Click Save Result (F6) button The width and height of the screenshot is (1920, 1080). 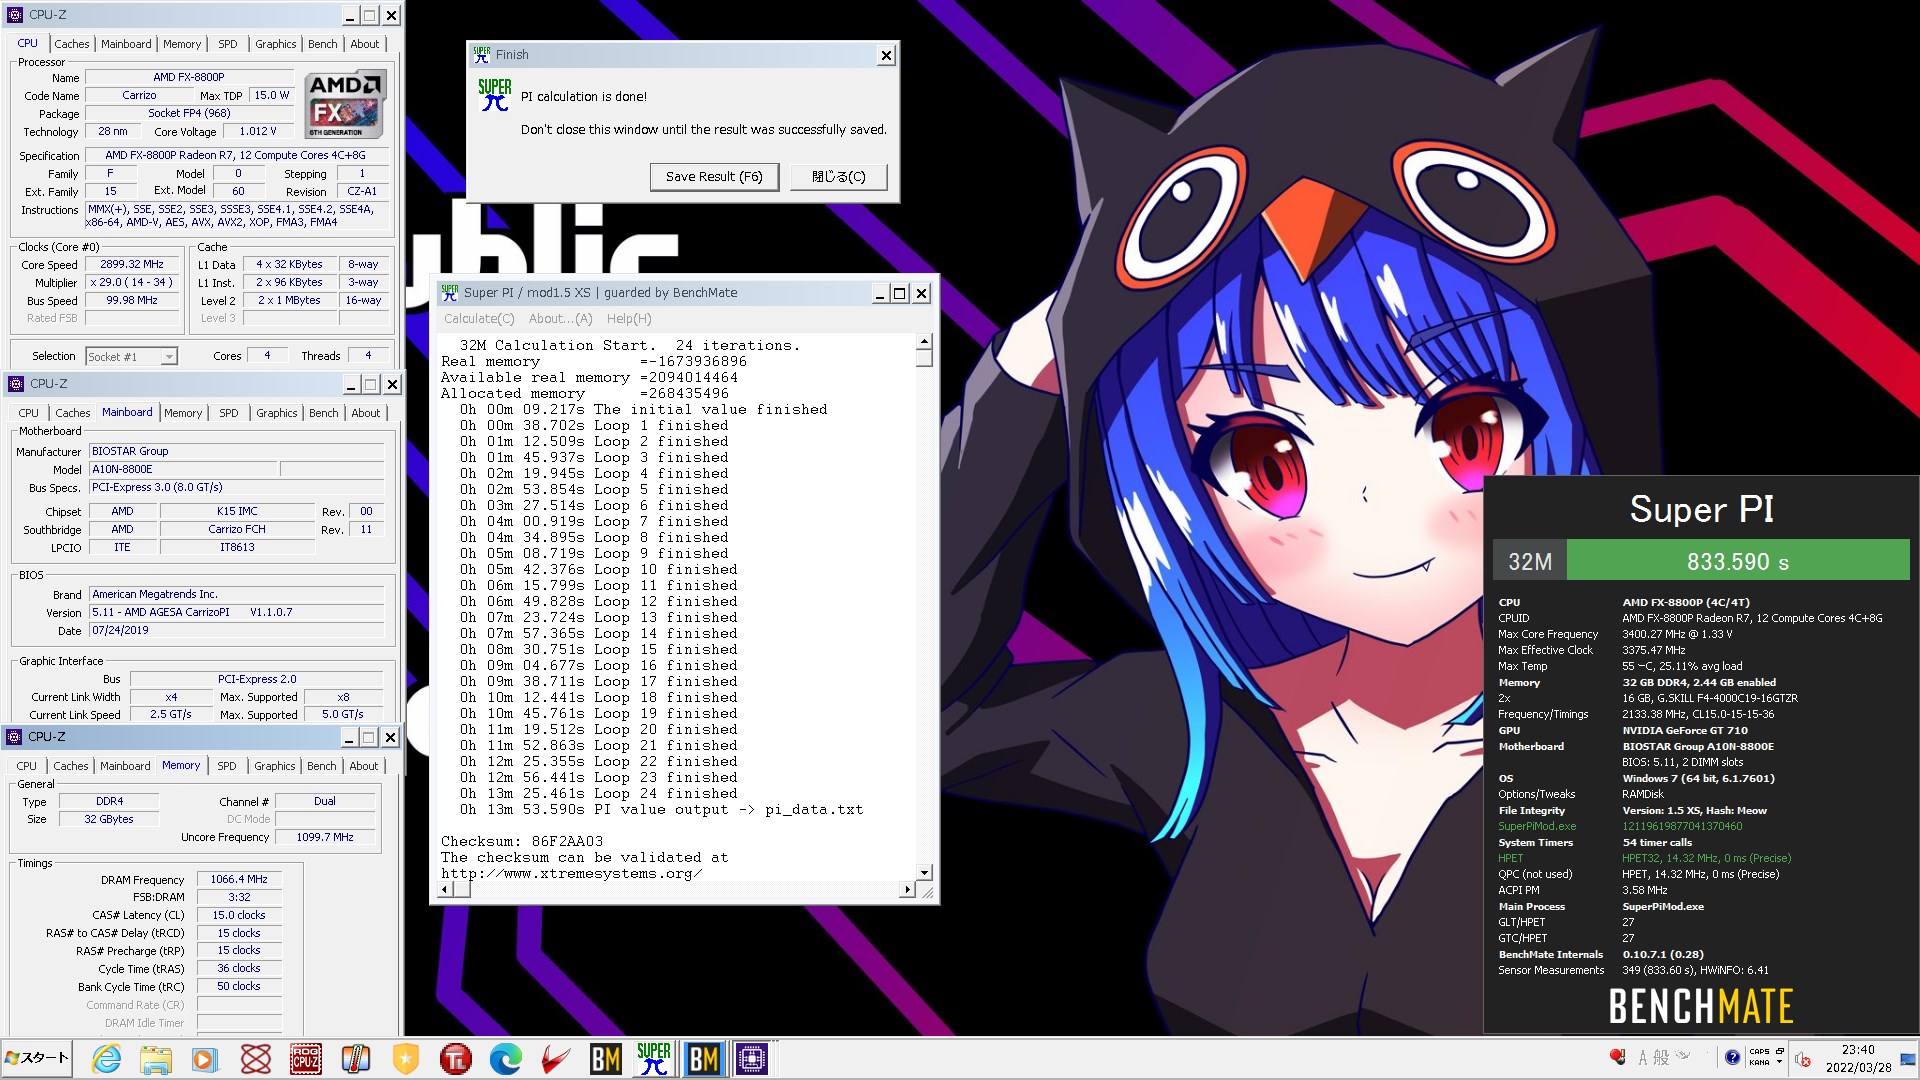coord(714,177)
